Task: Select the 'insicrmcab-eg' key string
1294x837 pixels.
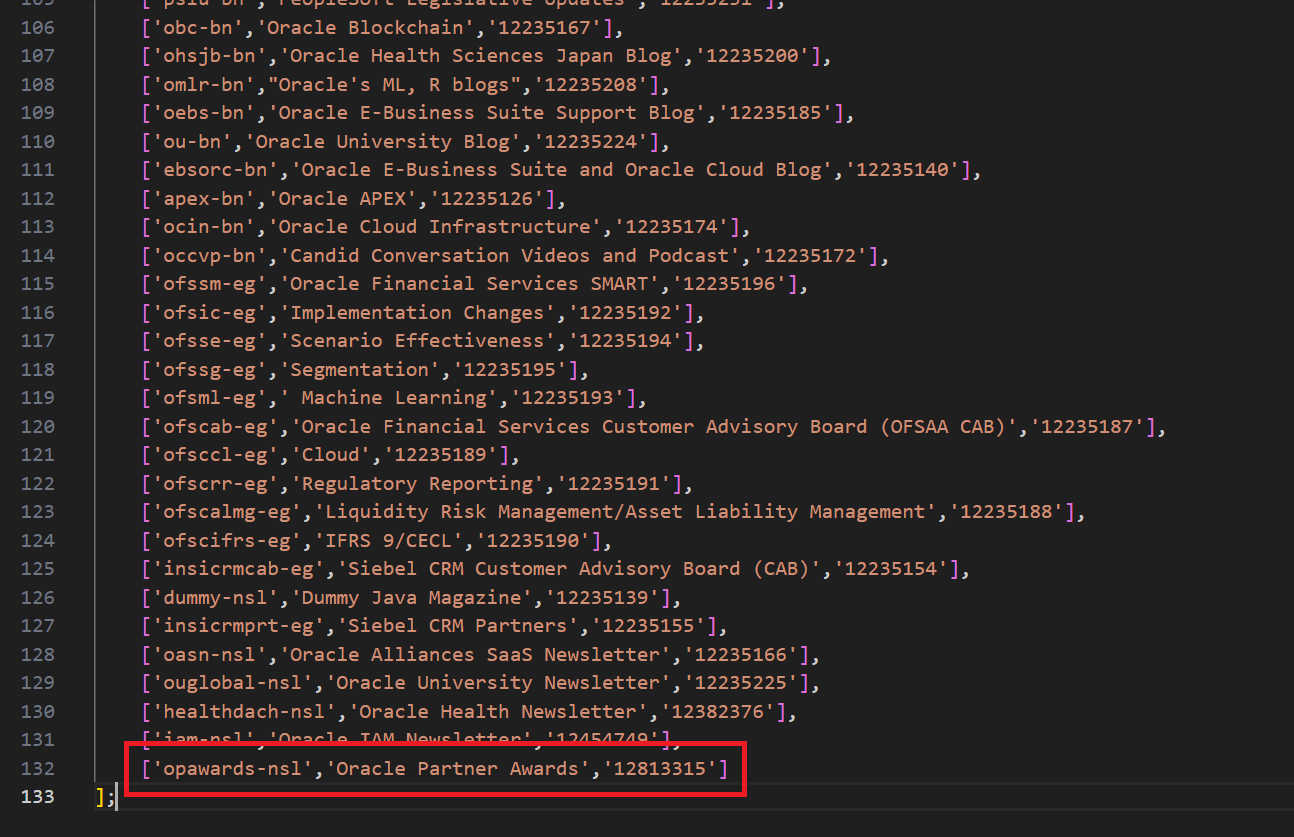Action: pyautogui.click(x=237, y=569)
